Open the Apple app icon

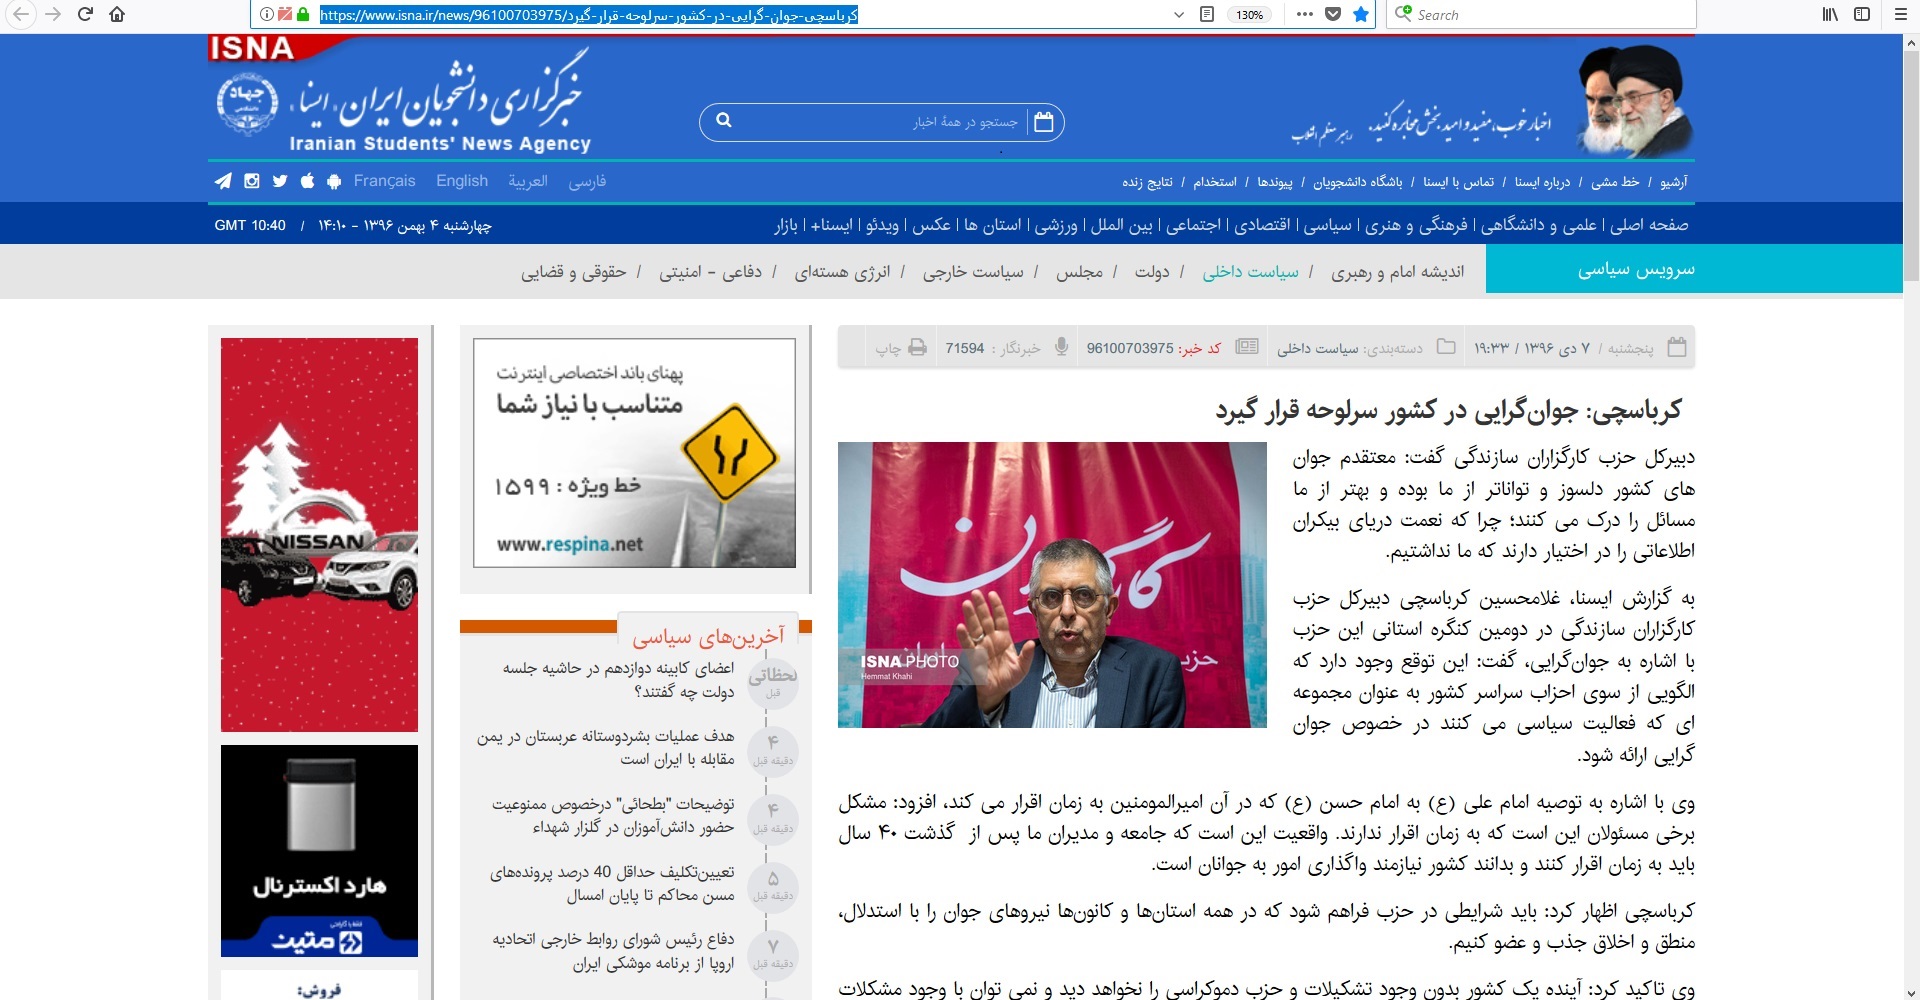[x=307, y=181]
